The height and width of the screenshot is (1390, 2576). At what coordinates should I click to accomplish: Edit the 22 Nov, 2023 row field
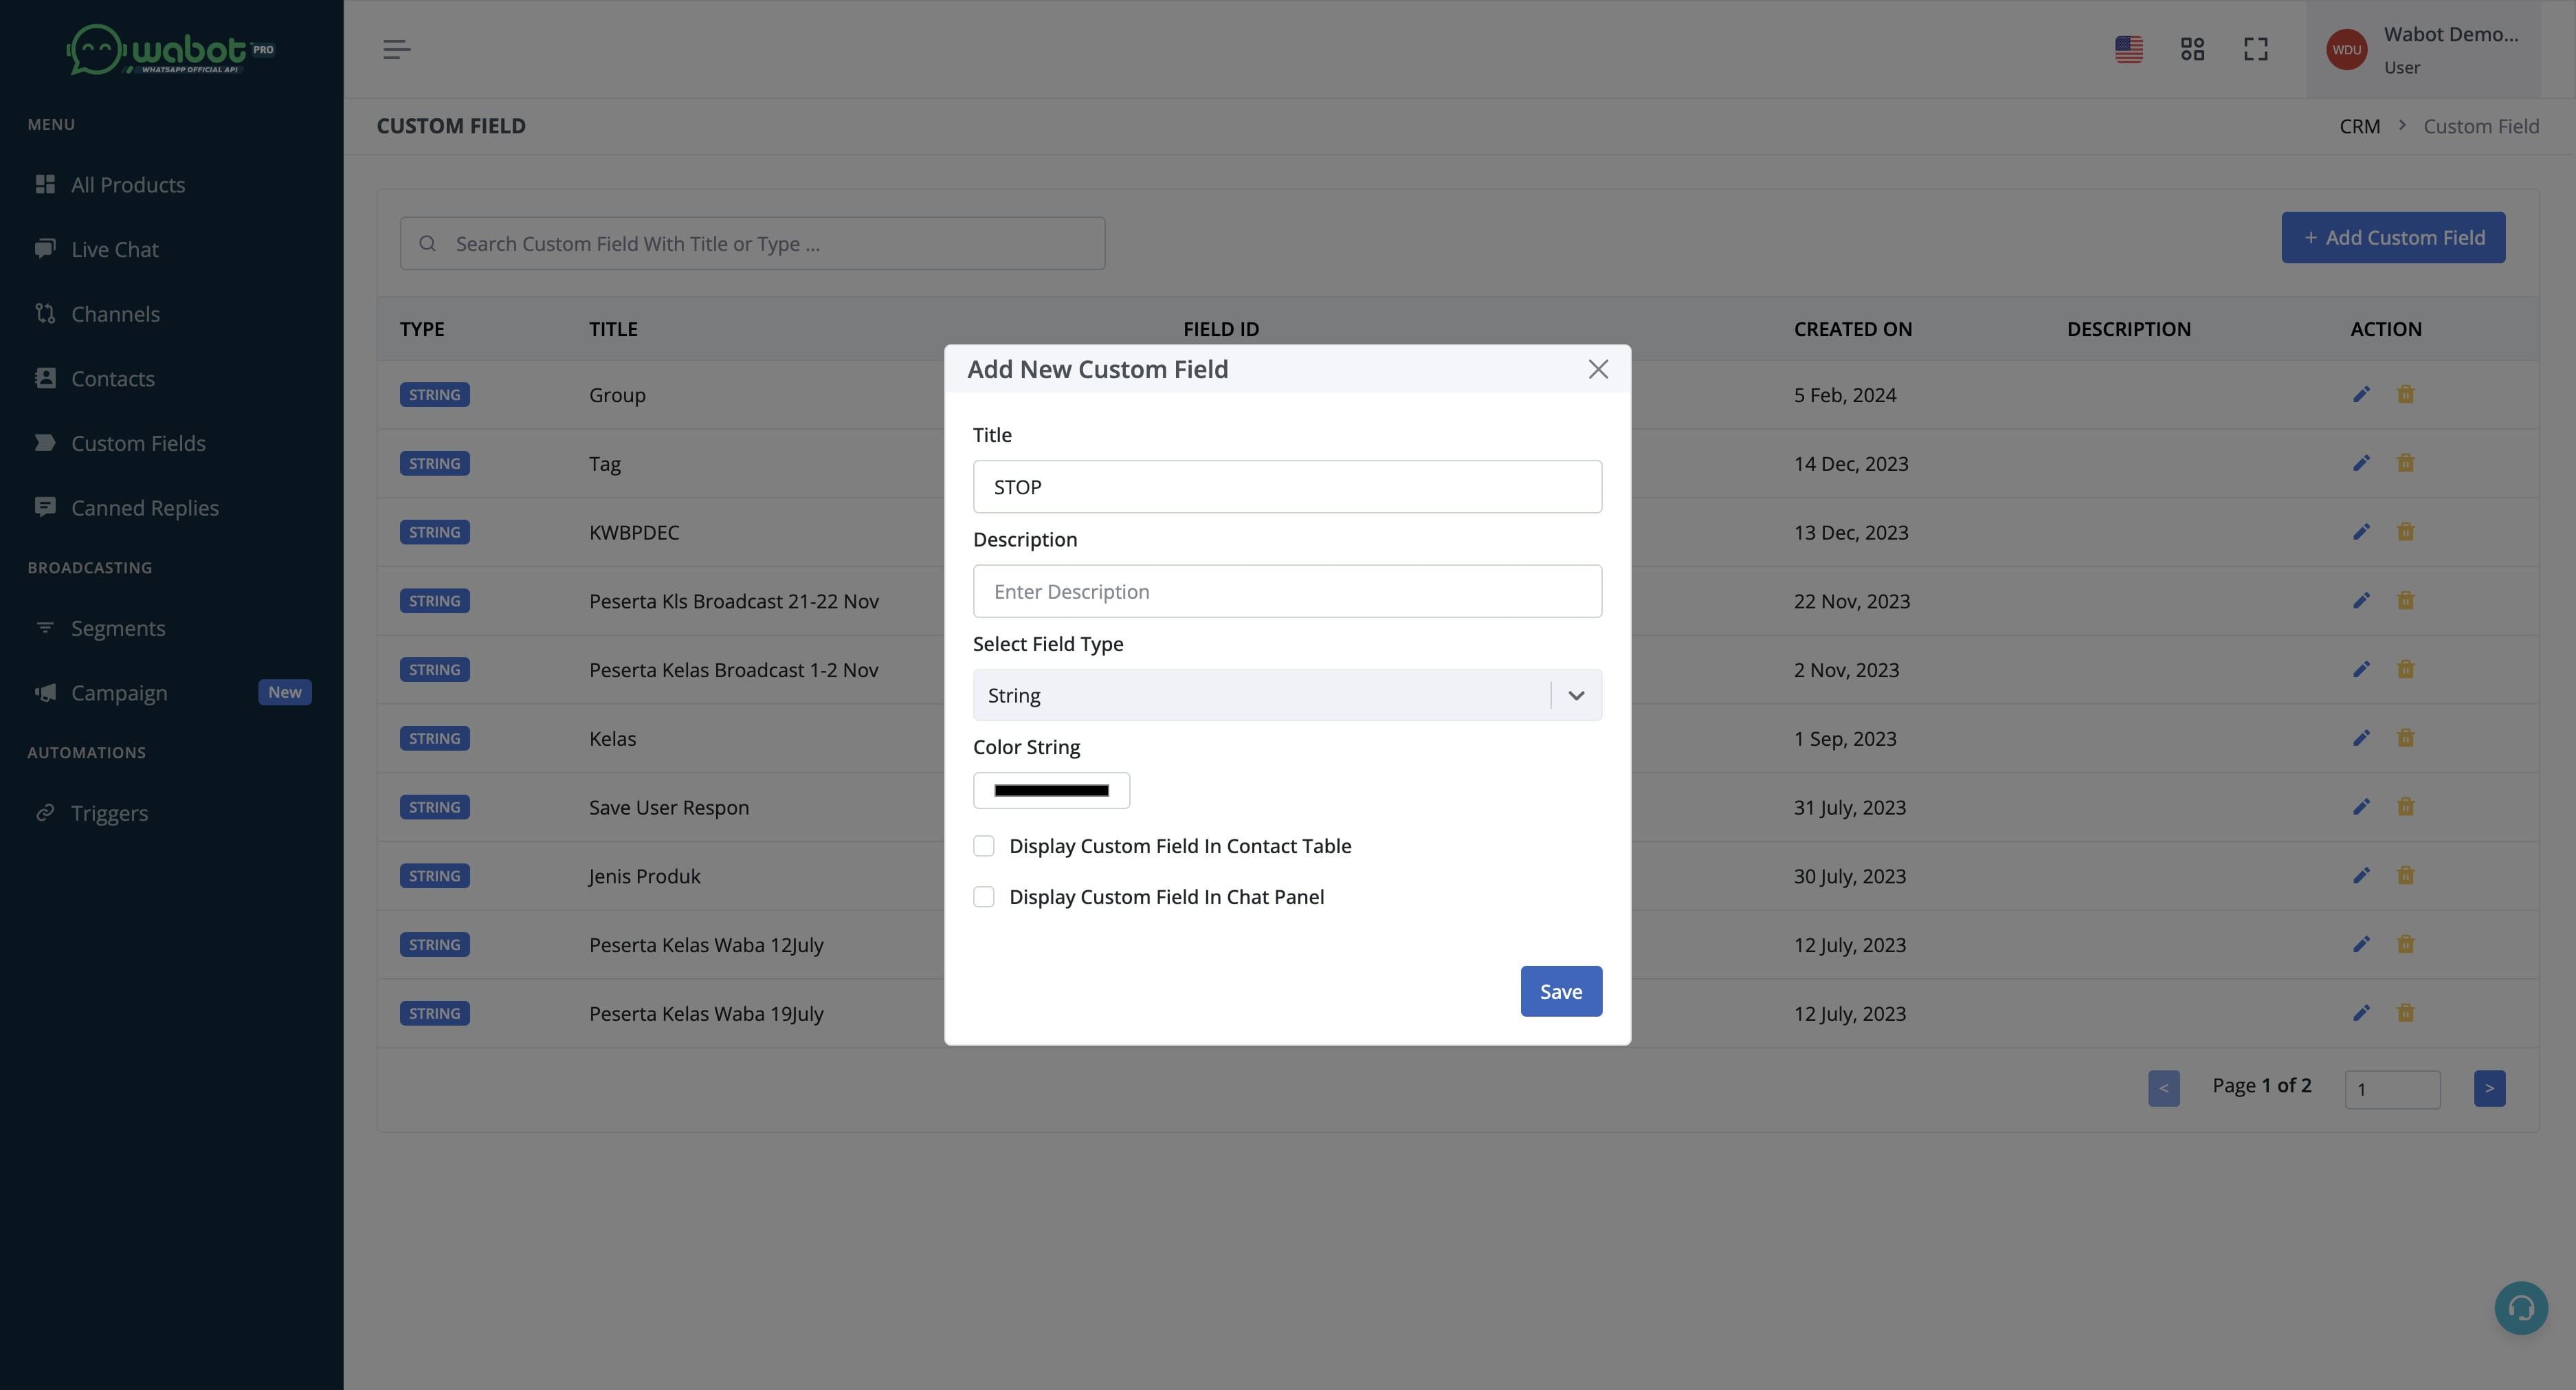click(x=2361, y=600)
